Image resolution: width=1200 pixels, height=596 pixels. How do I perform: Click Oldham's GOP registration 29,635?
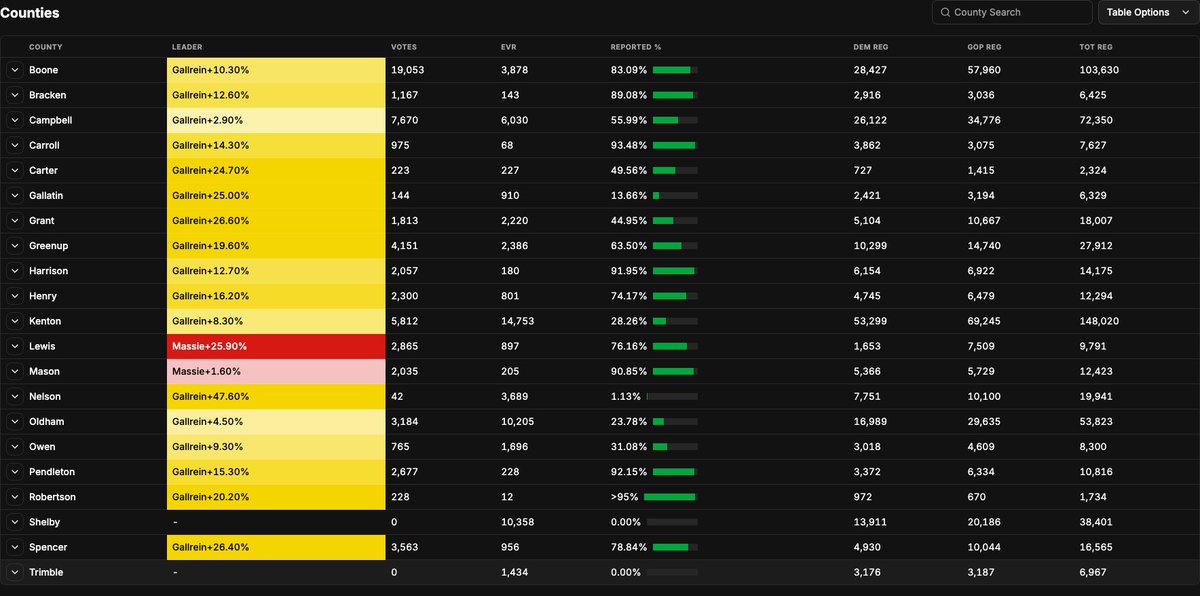[985, 422]
